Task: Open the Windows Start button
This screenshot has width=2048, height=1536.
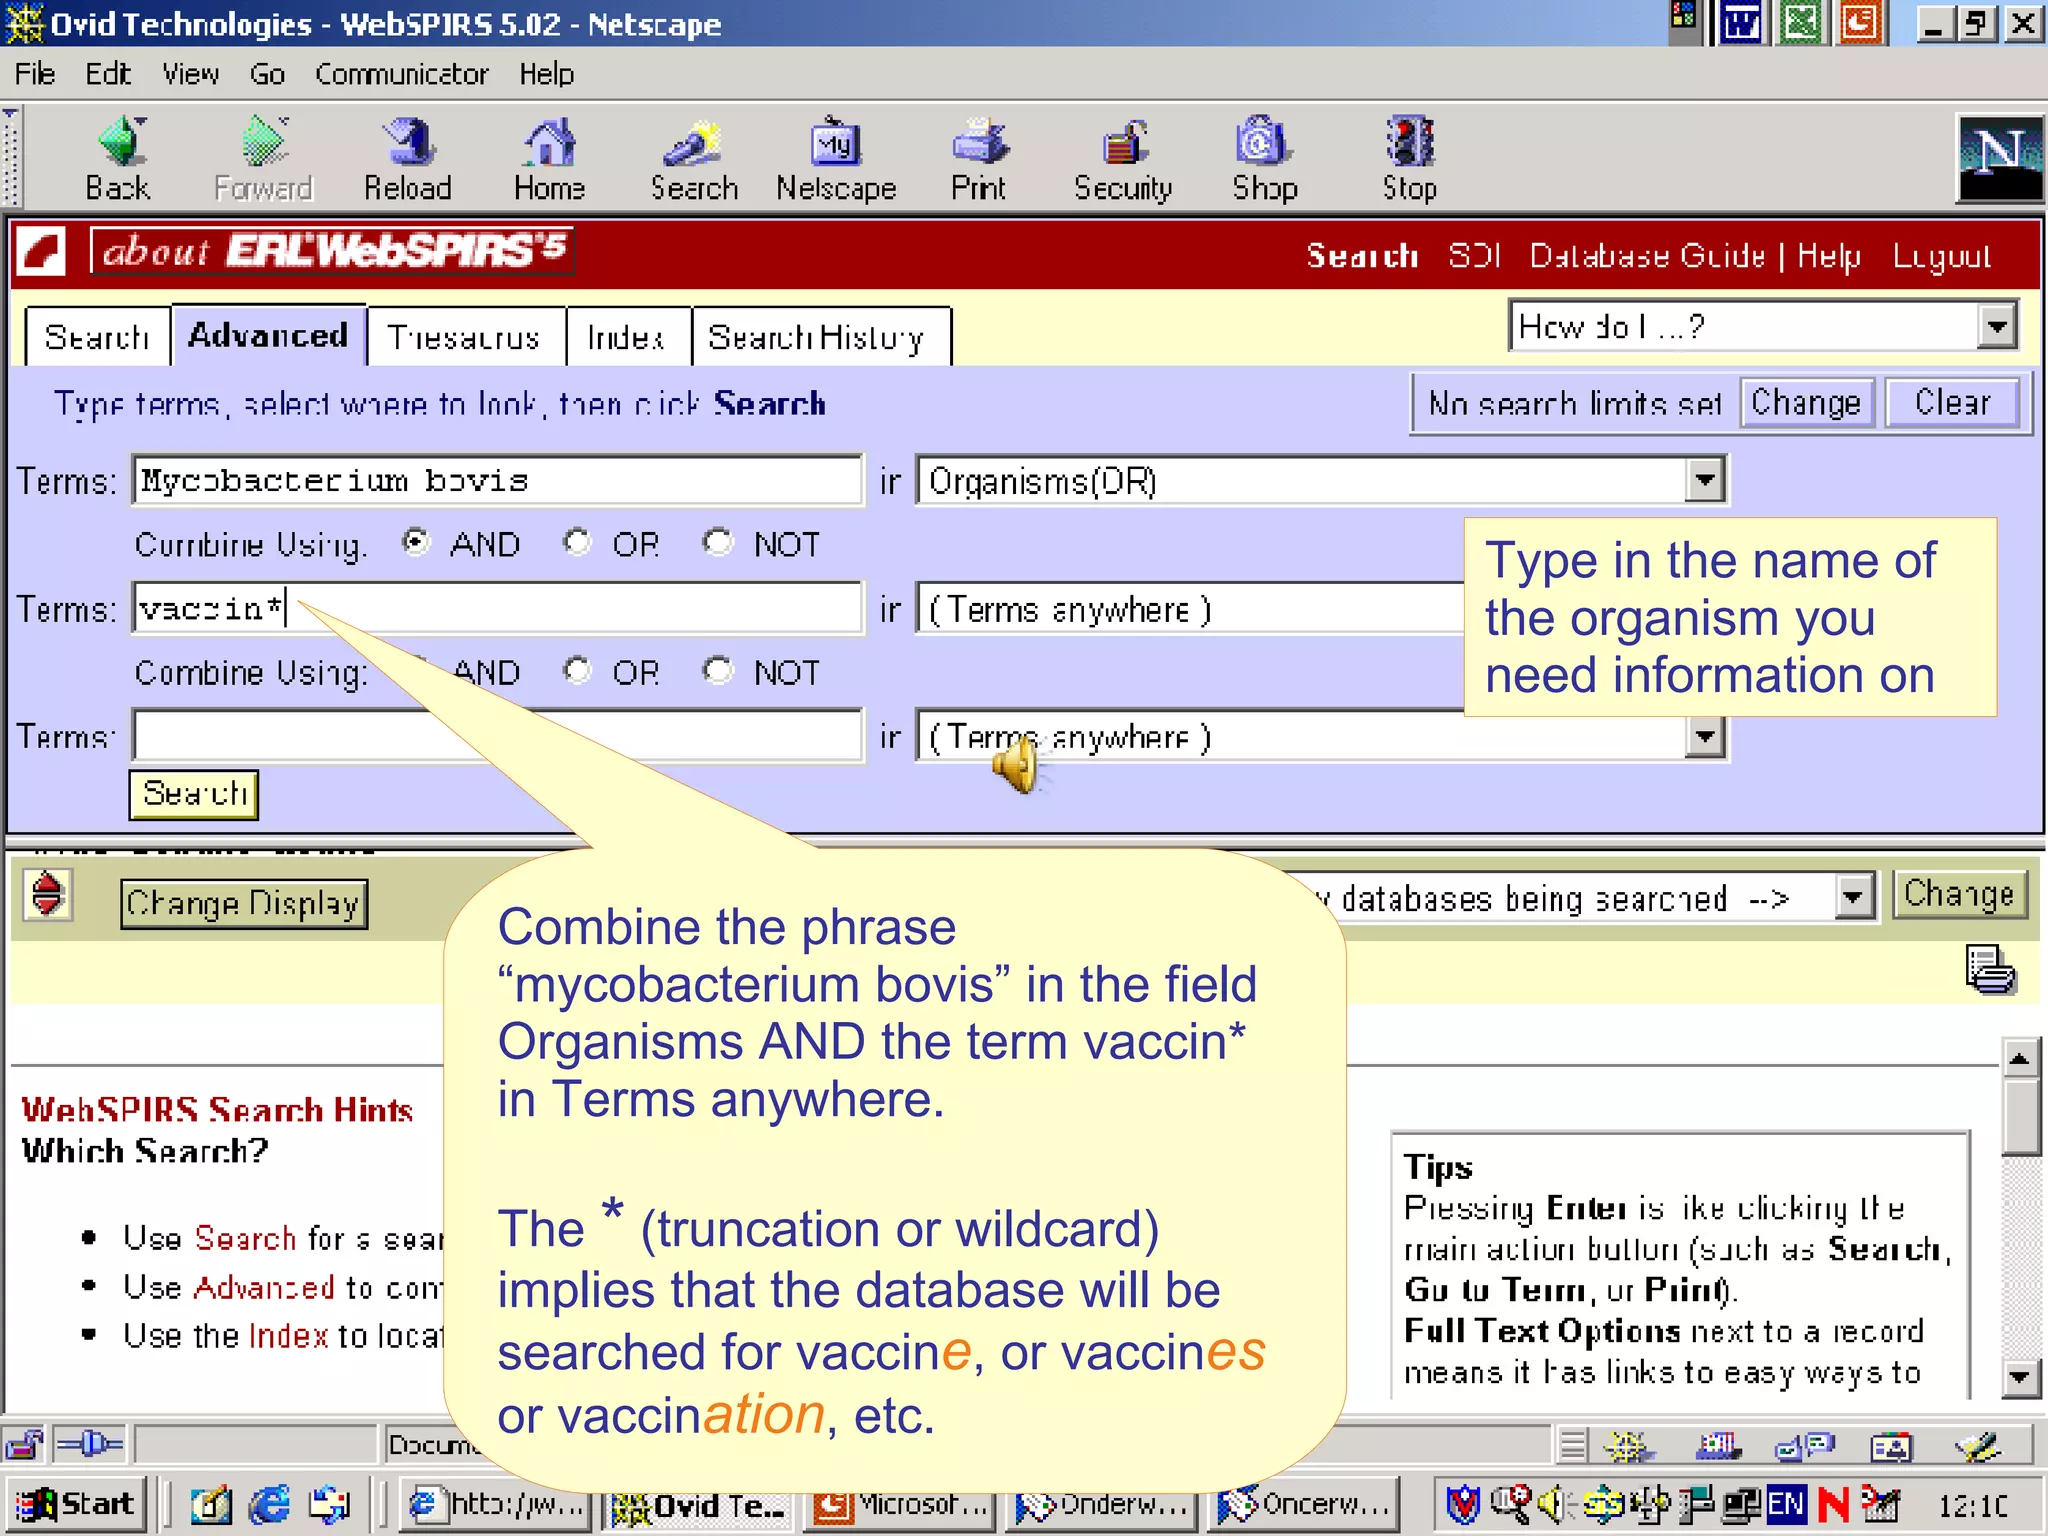Action: 76,1504
